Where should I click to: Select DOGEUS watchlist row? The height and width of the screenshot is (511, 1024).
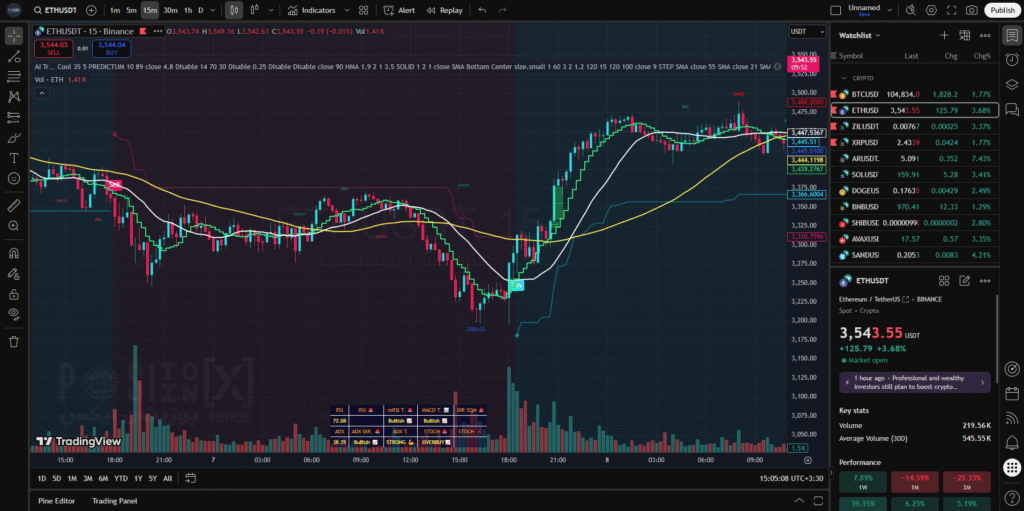914,190
